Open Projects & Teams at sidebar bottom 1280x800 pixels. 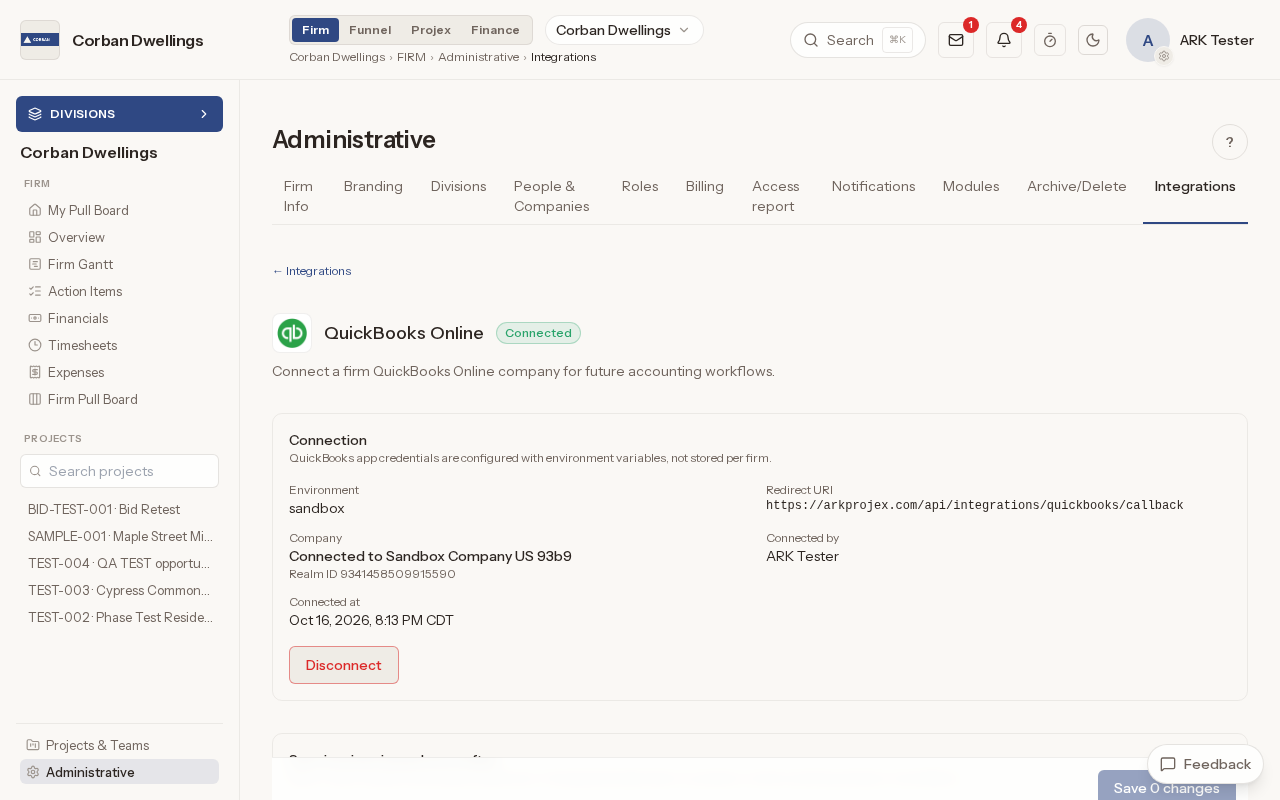click(x=119, y=745)
